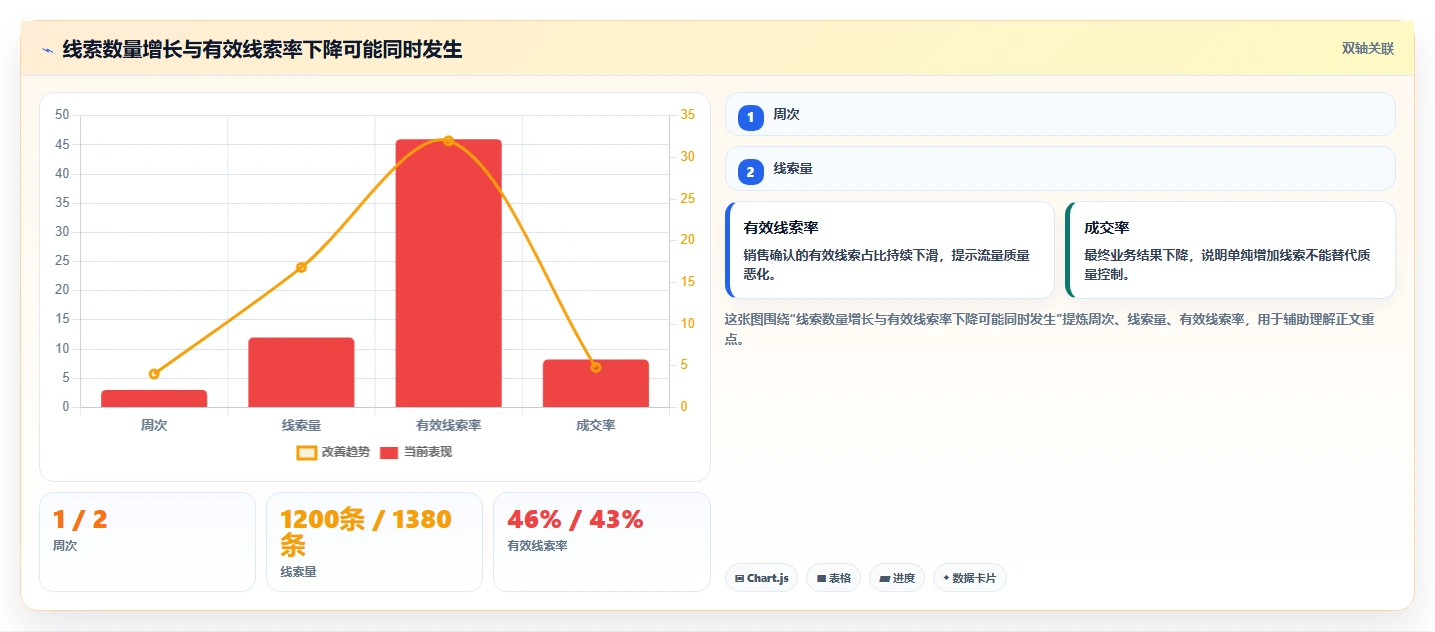Toggle the 当前表现 legend item
This screenshot has width=1435, height=632.
415,452
